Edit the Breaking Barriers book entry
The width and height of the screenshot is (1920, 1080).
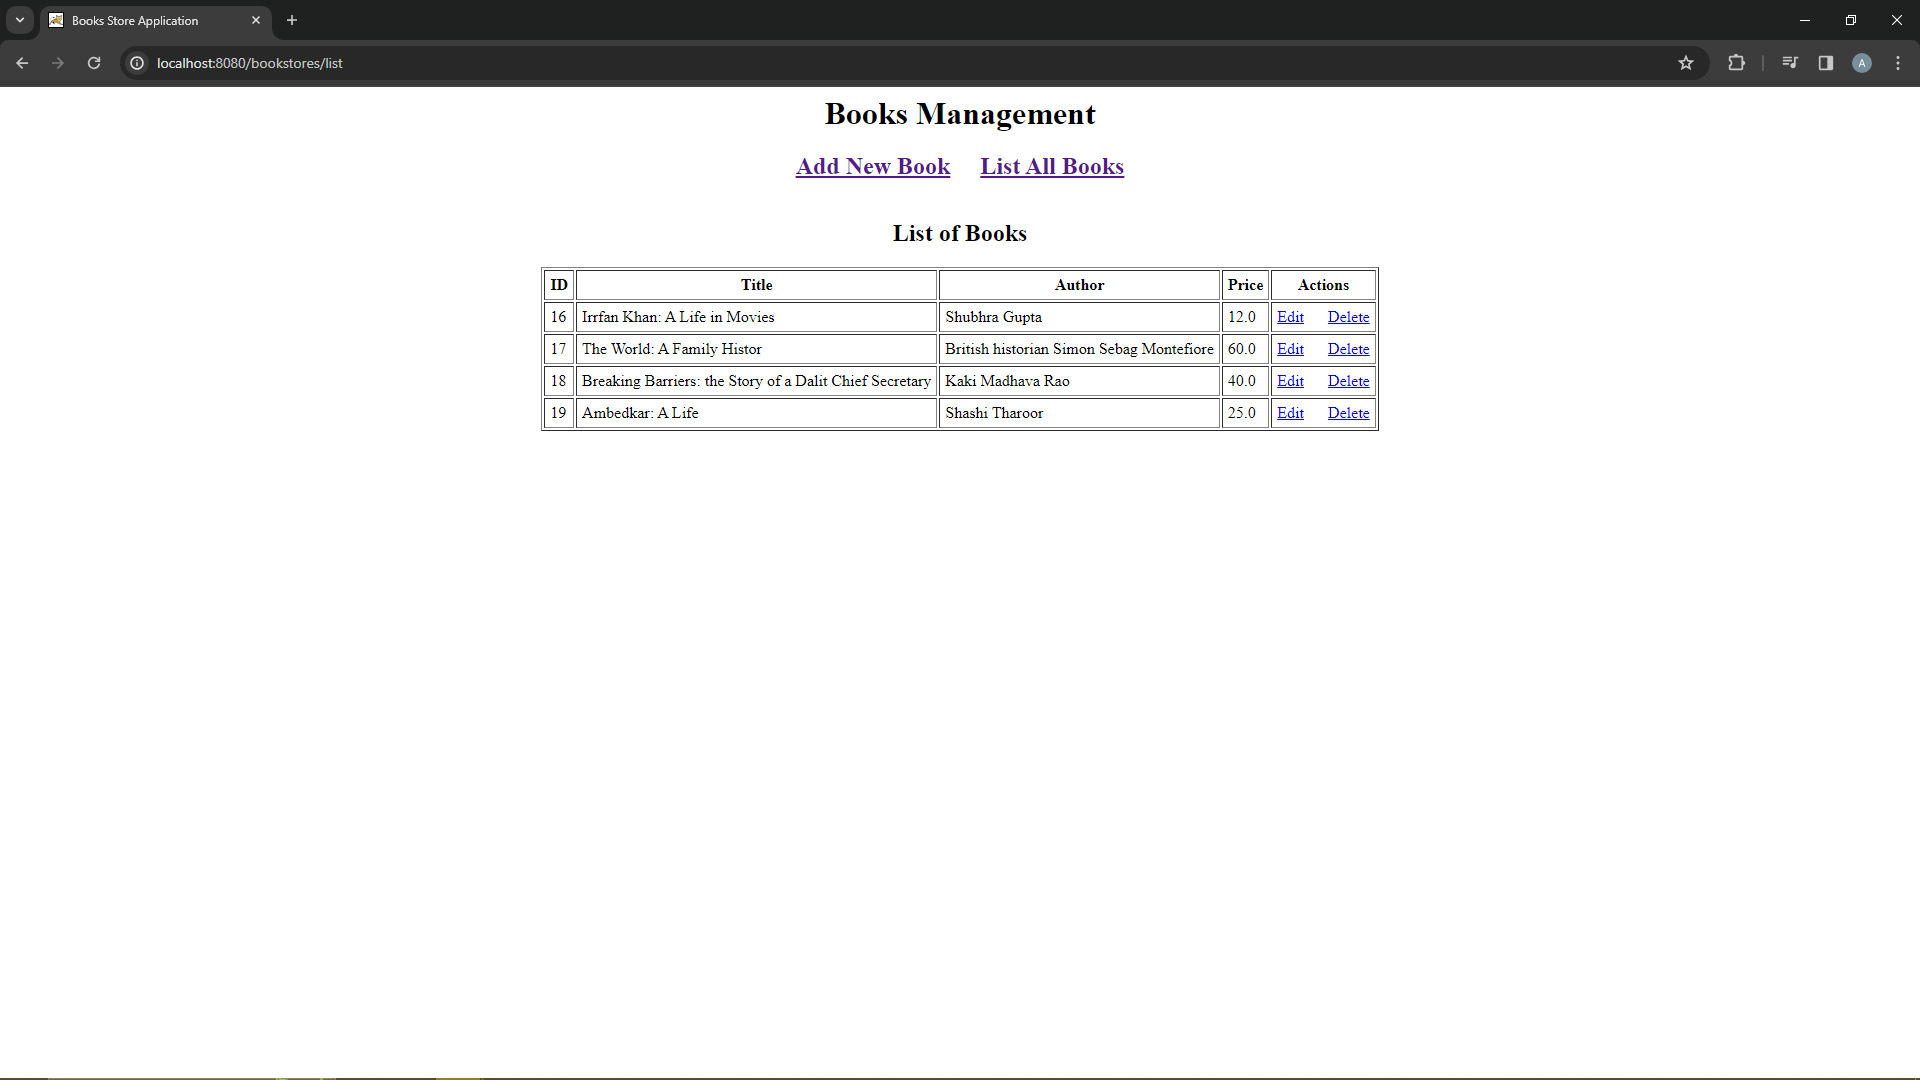point(1290,381)
